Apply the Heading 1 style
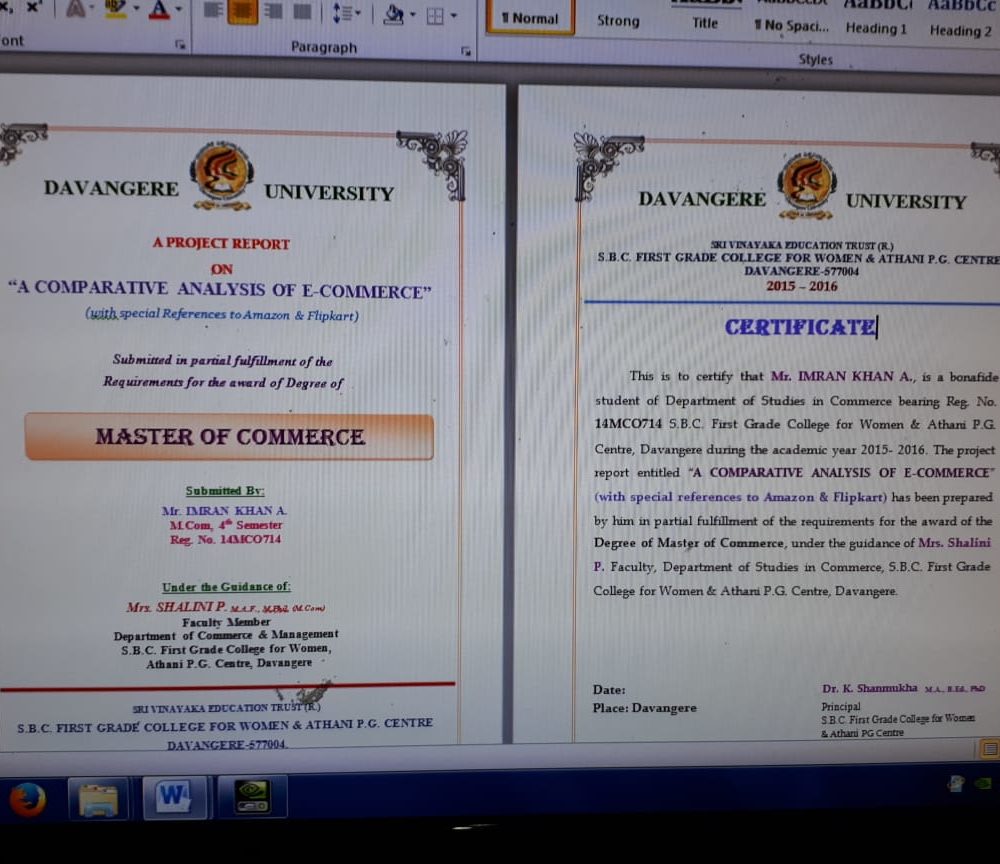This screenshot has height=864, width=1000. pyautogui.click(x=876, y=28)
